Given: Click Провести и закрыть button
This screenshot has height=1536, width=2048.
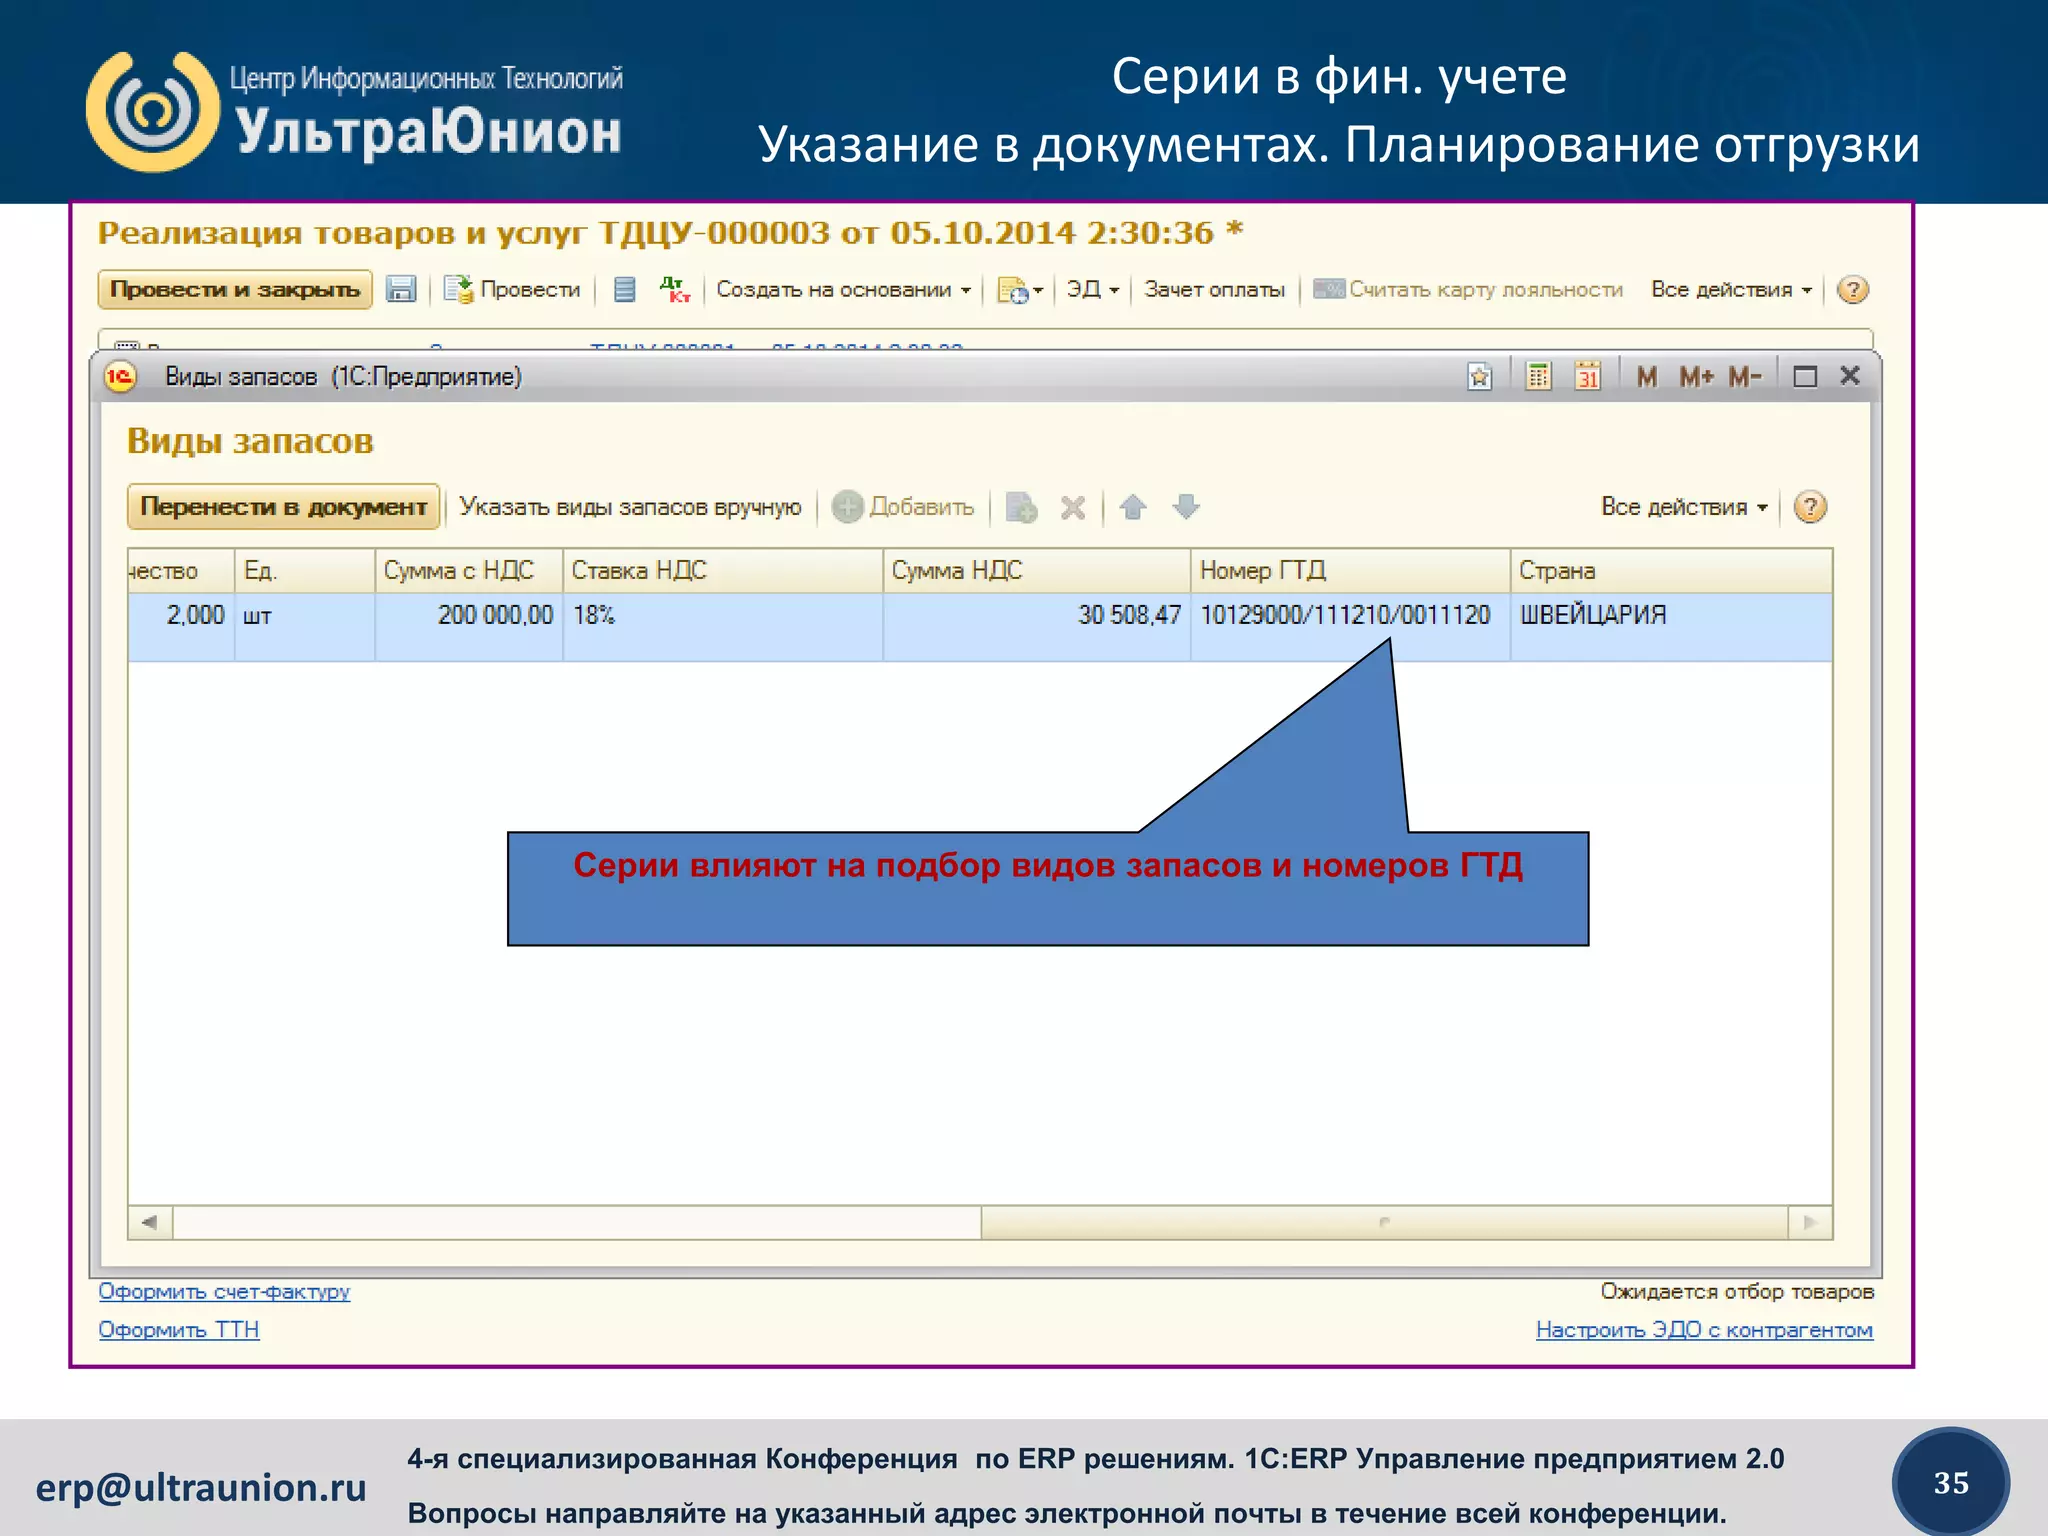Looking at the screenshot, I should point(235,290).
